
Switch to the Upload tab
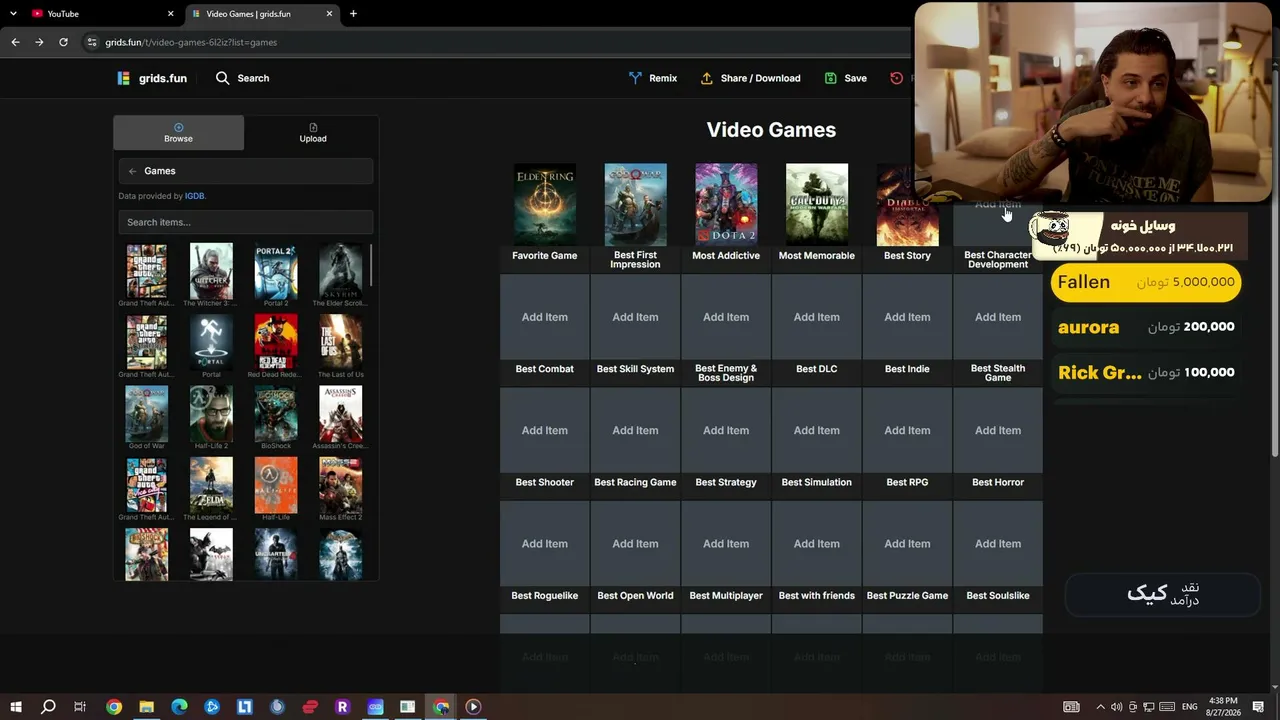coord(313,133)
